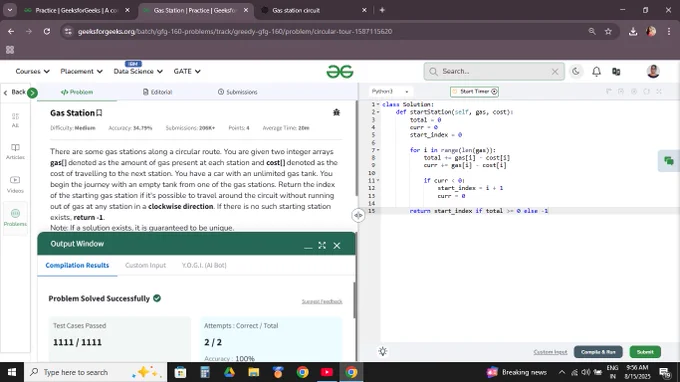Click into the Search input field

(494, 72)
